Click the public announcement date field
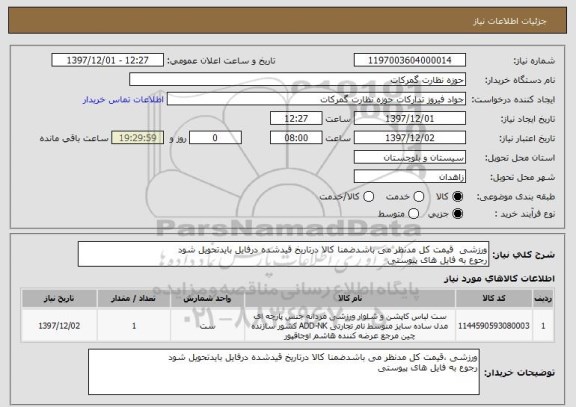576x407 pixels. click(108, 60)
